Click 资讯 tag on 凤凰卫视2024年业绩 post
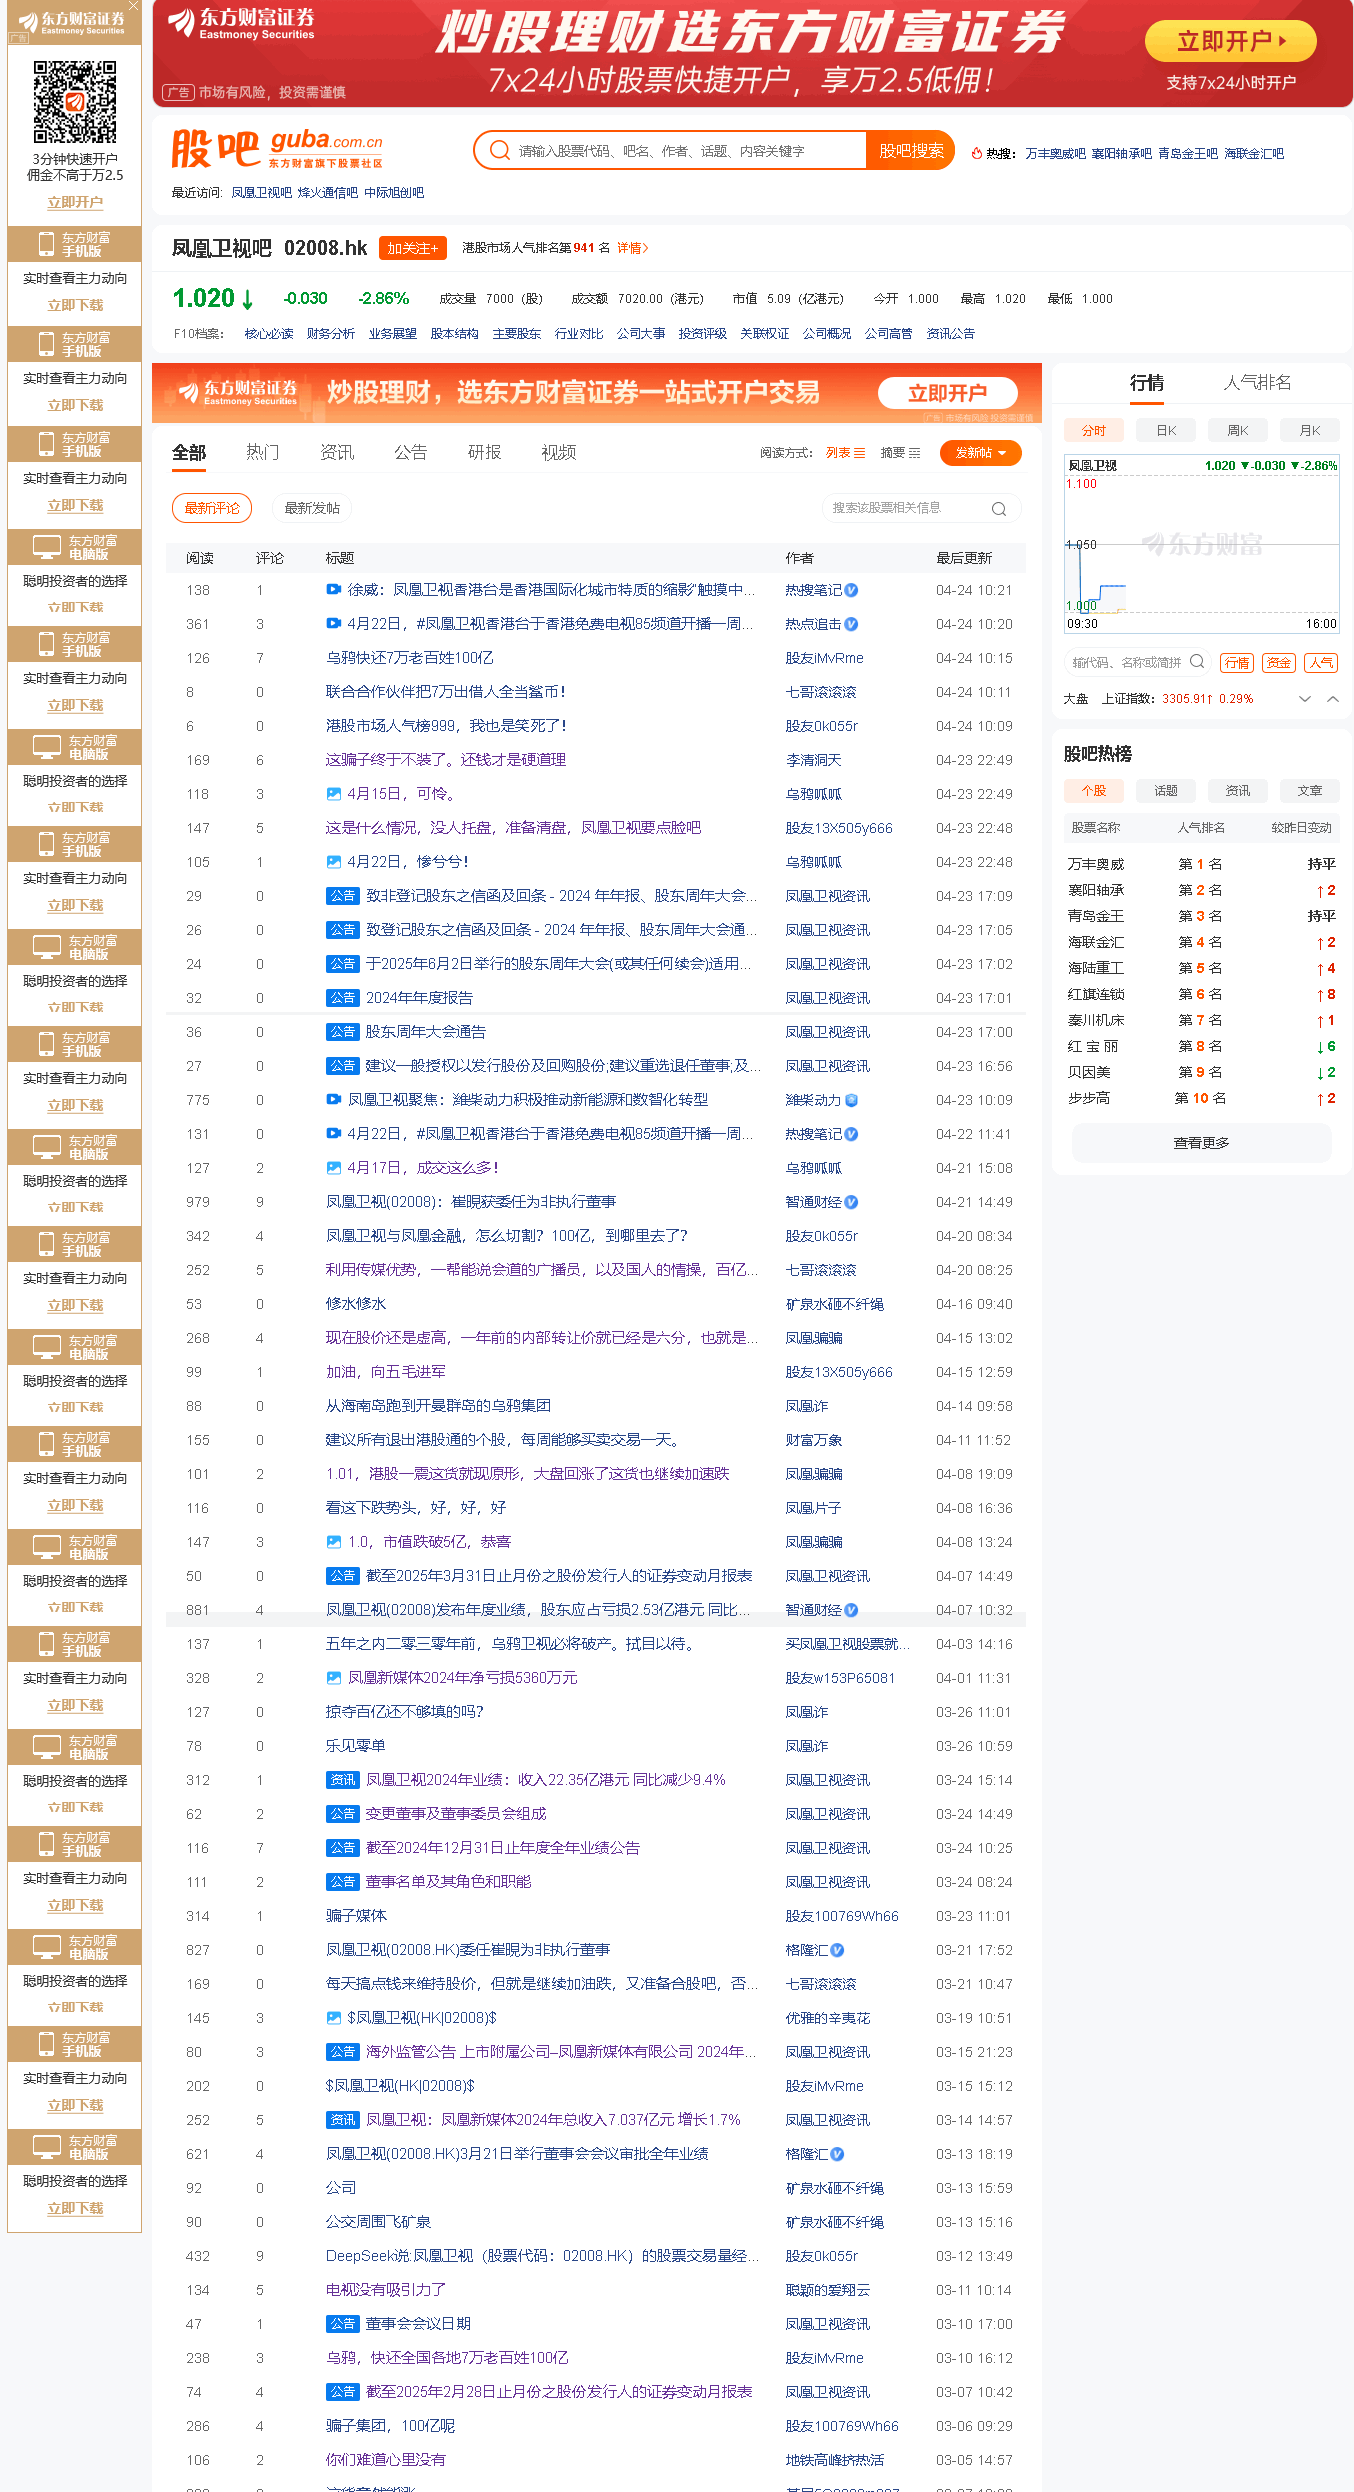The width and height of the screenshot is (1354, 2492). coord(343,1780)
